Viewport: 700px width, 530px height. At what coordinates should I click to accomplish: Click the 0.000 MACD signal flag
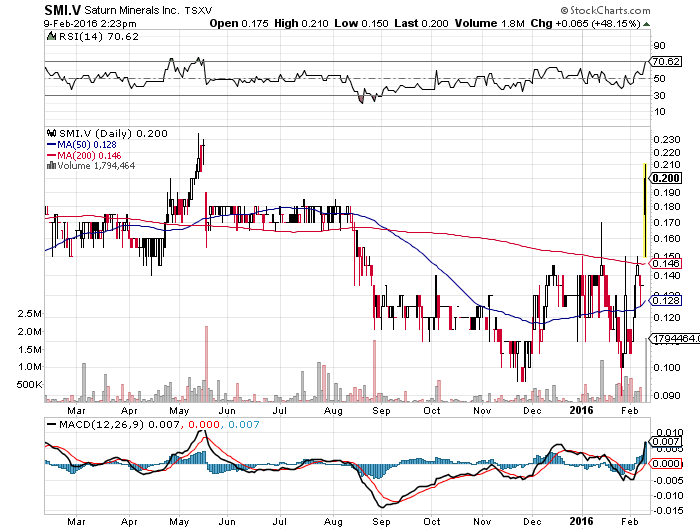pos(666,463)
